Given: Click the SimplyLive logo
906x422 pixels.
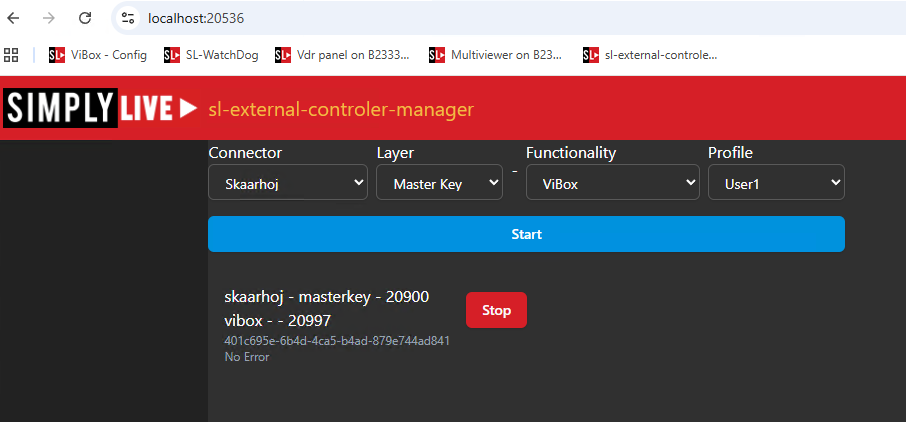Looking at the screenshot, I should [x=101, y=108].
